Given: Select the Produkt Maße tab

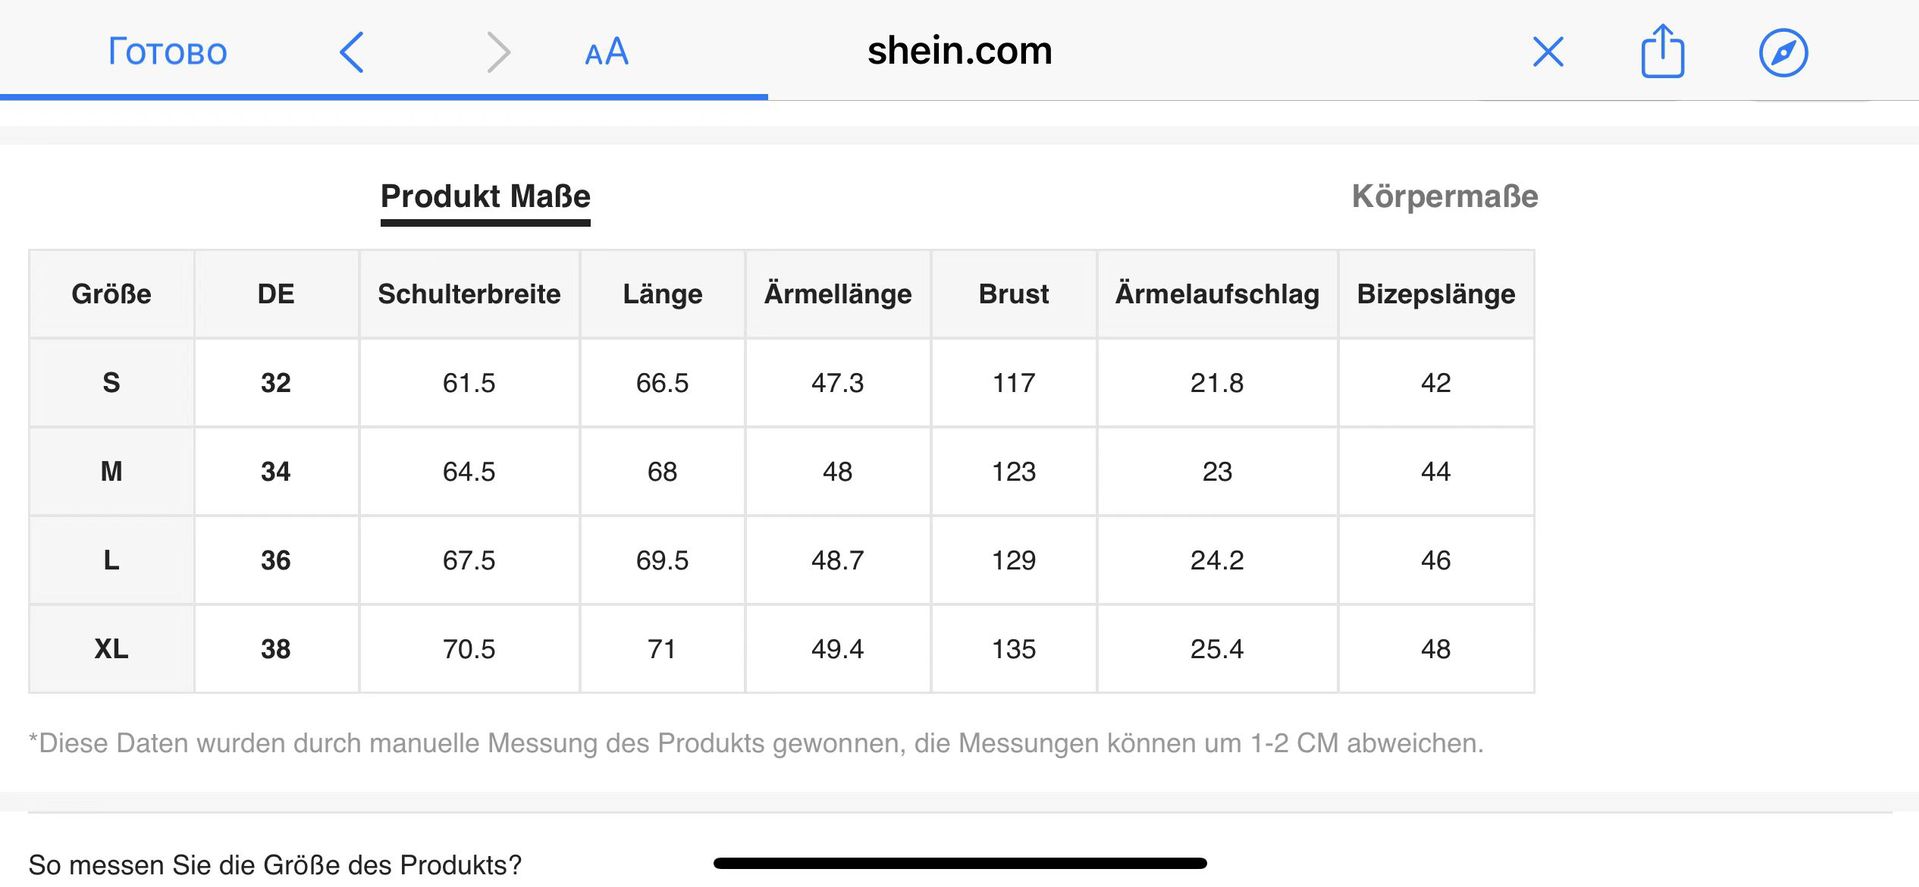Looking at the screenshot, I should (486, 197).
